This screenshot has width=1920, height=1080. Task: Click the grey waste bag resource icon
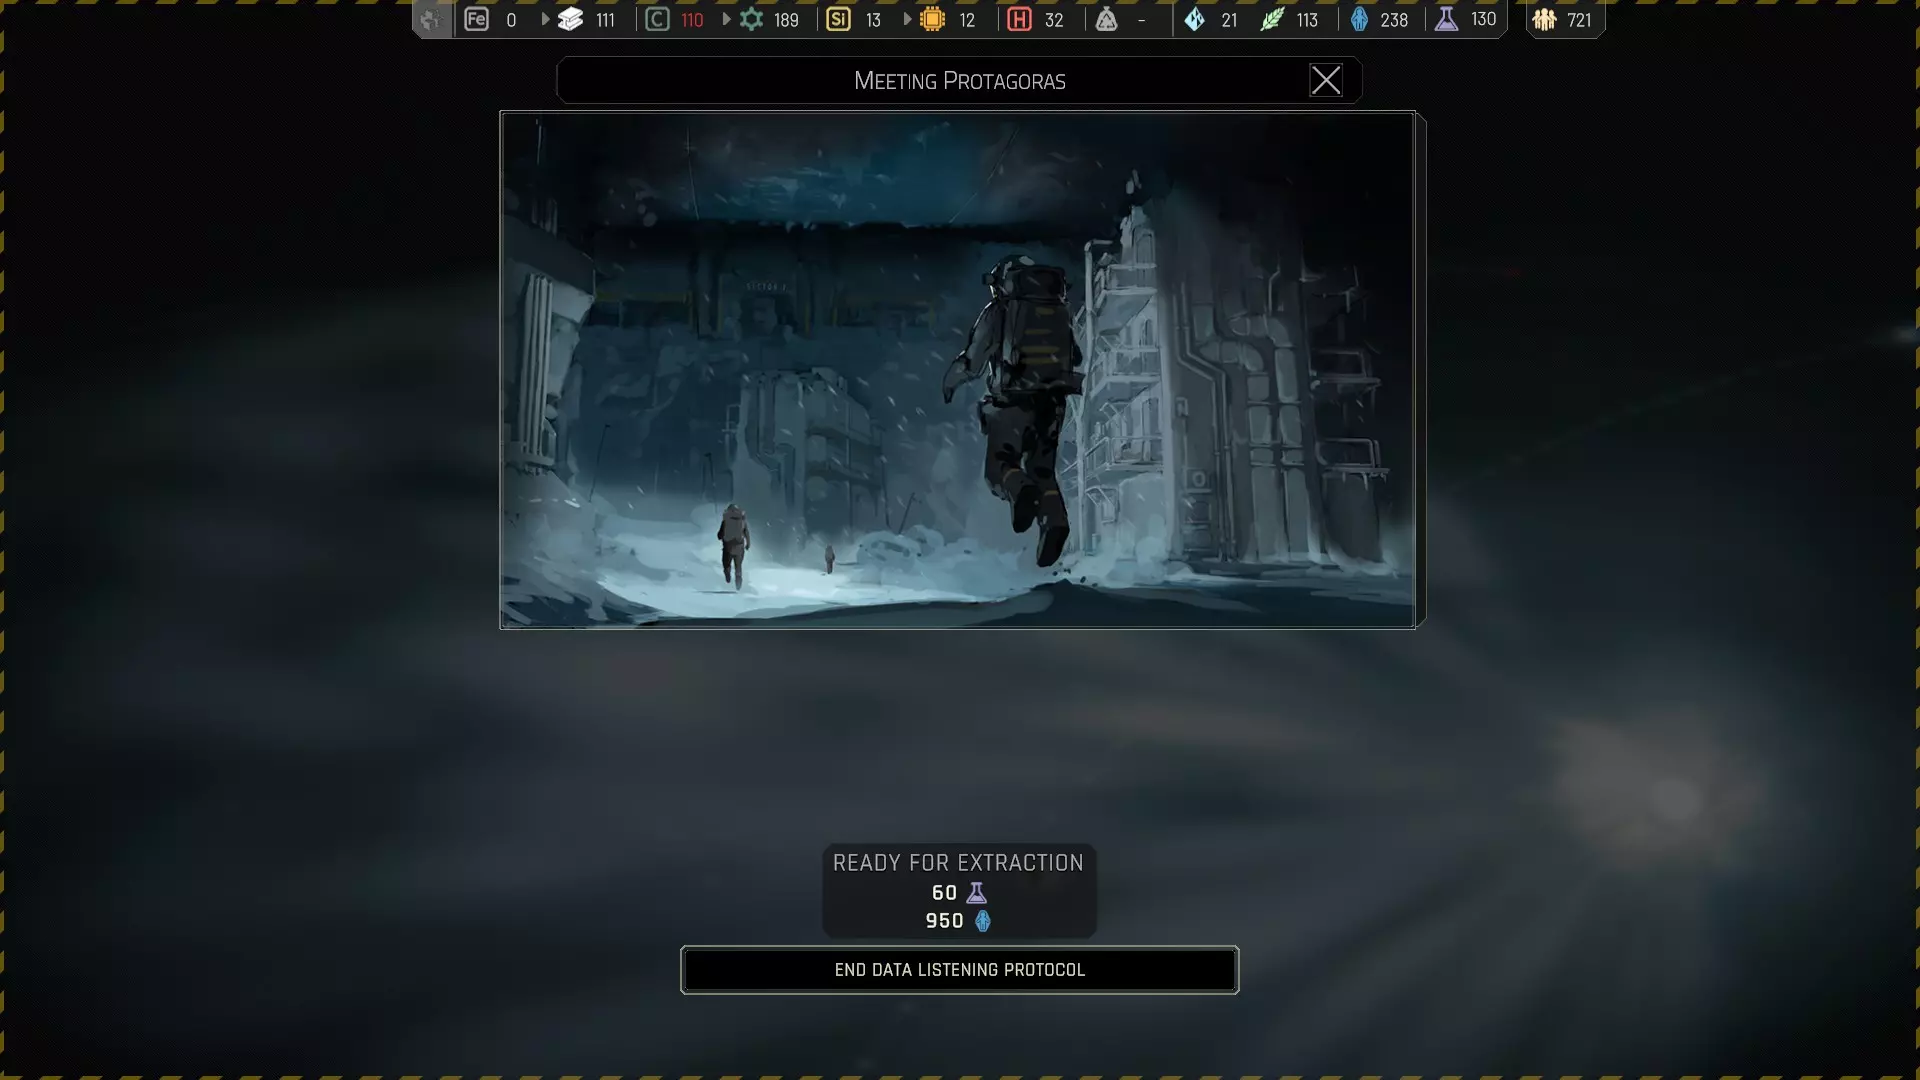(1106, 19)
